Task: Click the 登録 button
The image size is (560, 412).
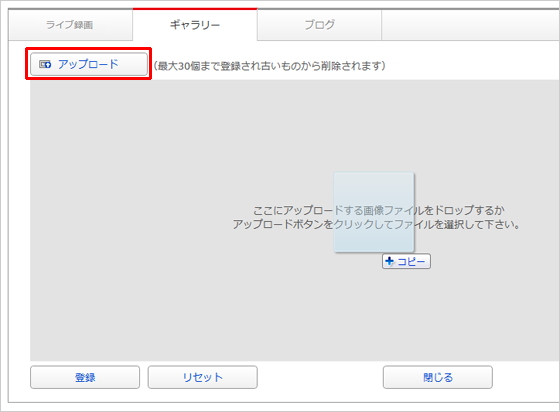Action: [x=85, y=377]
